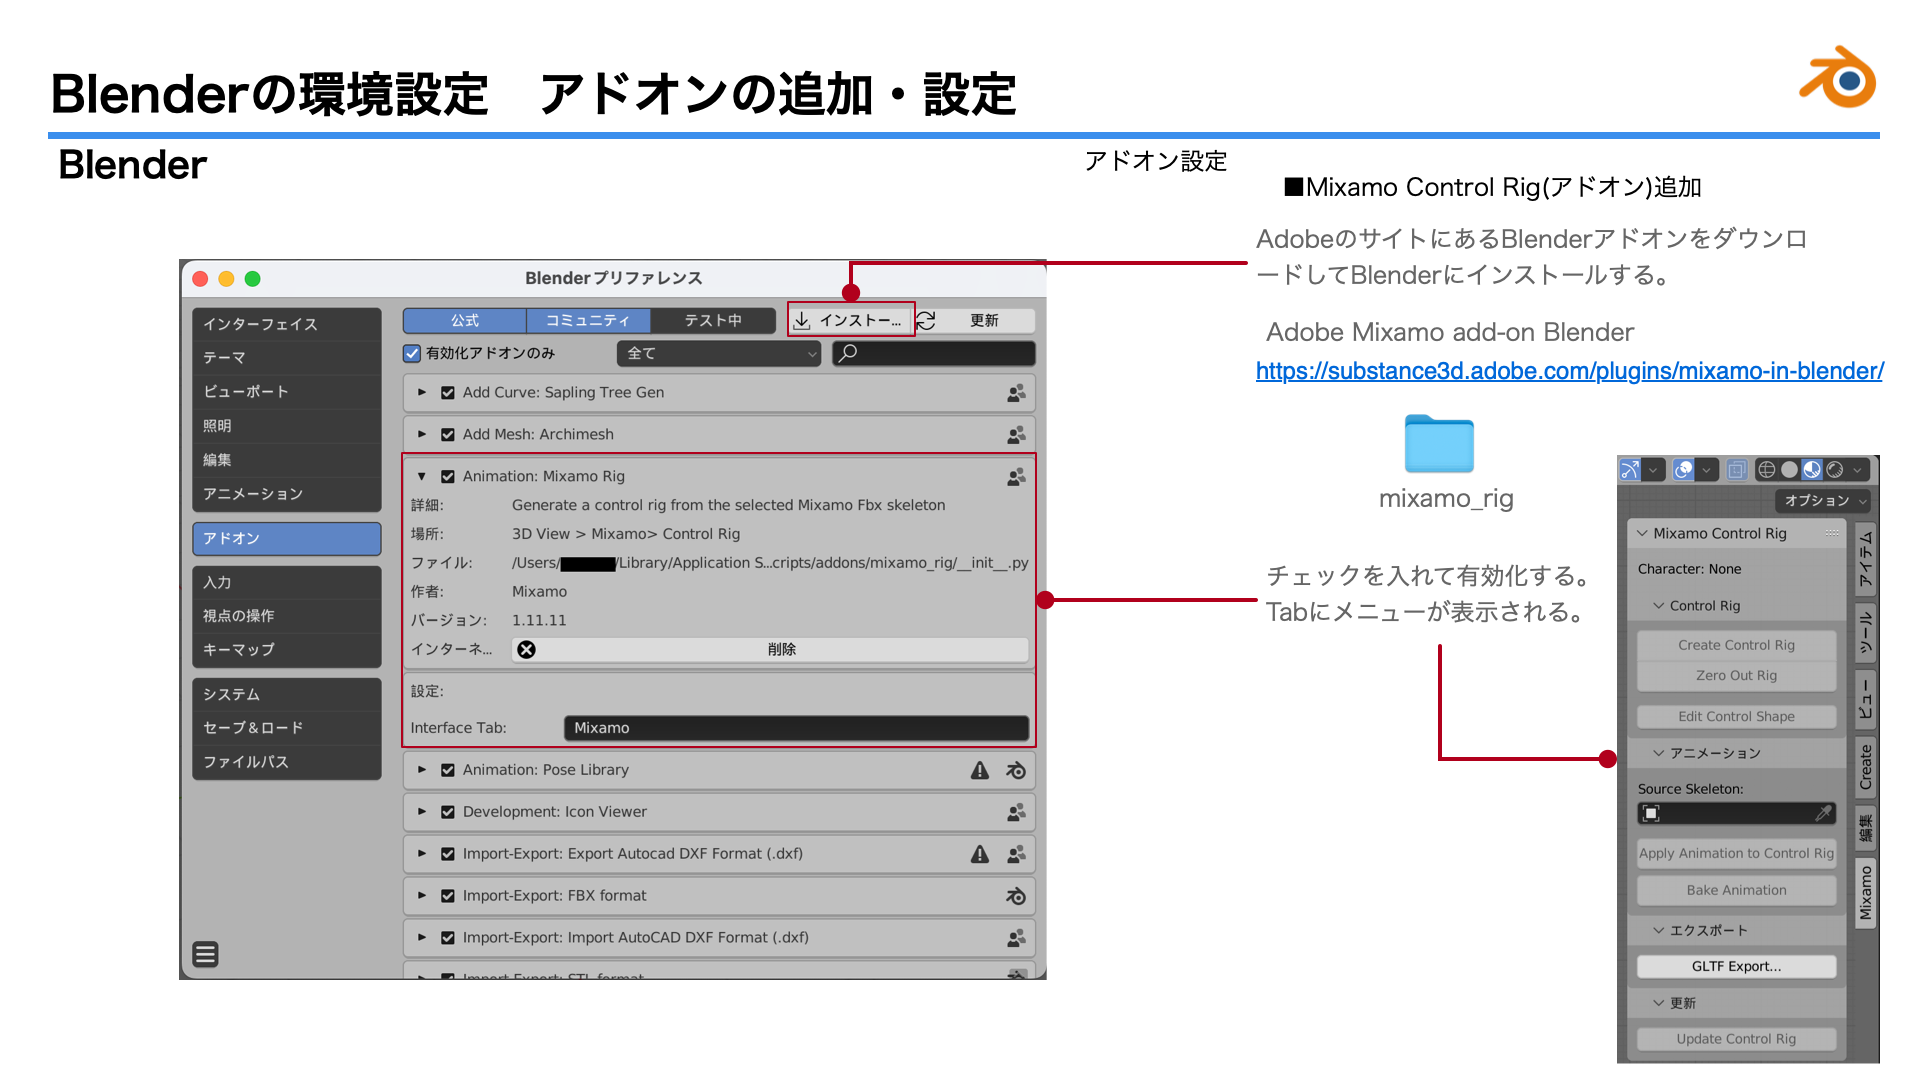Toggle the viewport overlays icon
1920x1080 pixels.
coord(1684,469)
